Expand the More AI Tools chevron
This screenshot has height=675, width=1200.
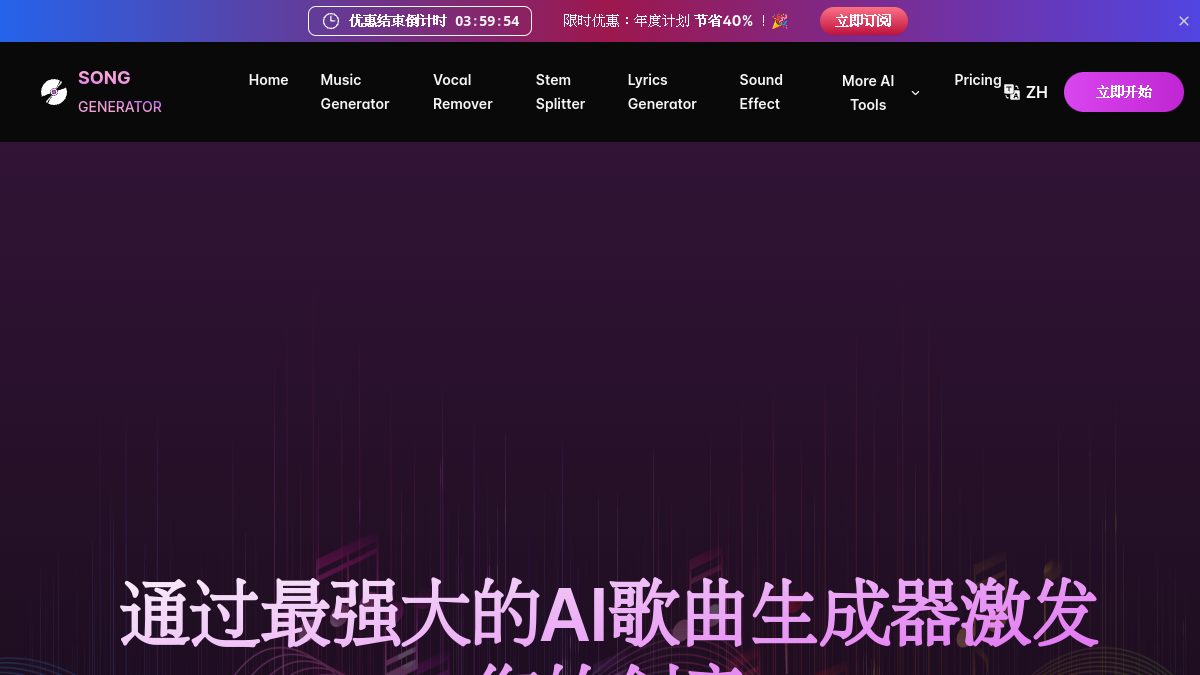[915, 93]
